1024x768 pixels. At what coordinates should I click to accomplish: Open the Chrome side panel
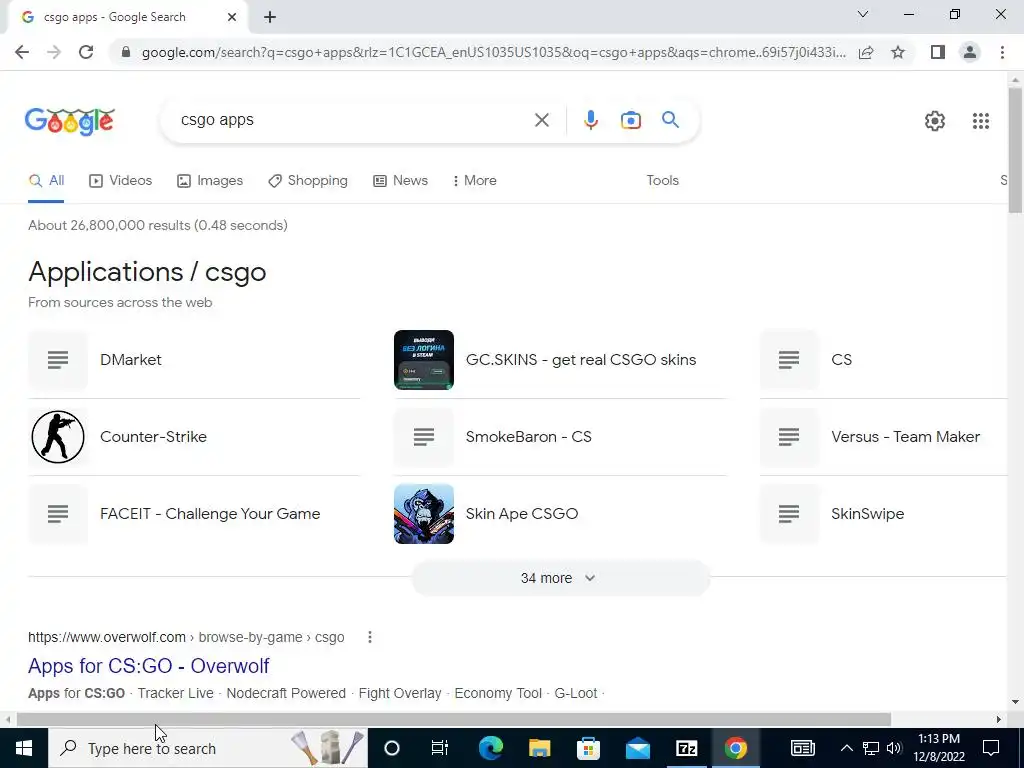click(x=938, y=52)
